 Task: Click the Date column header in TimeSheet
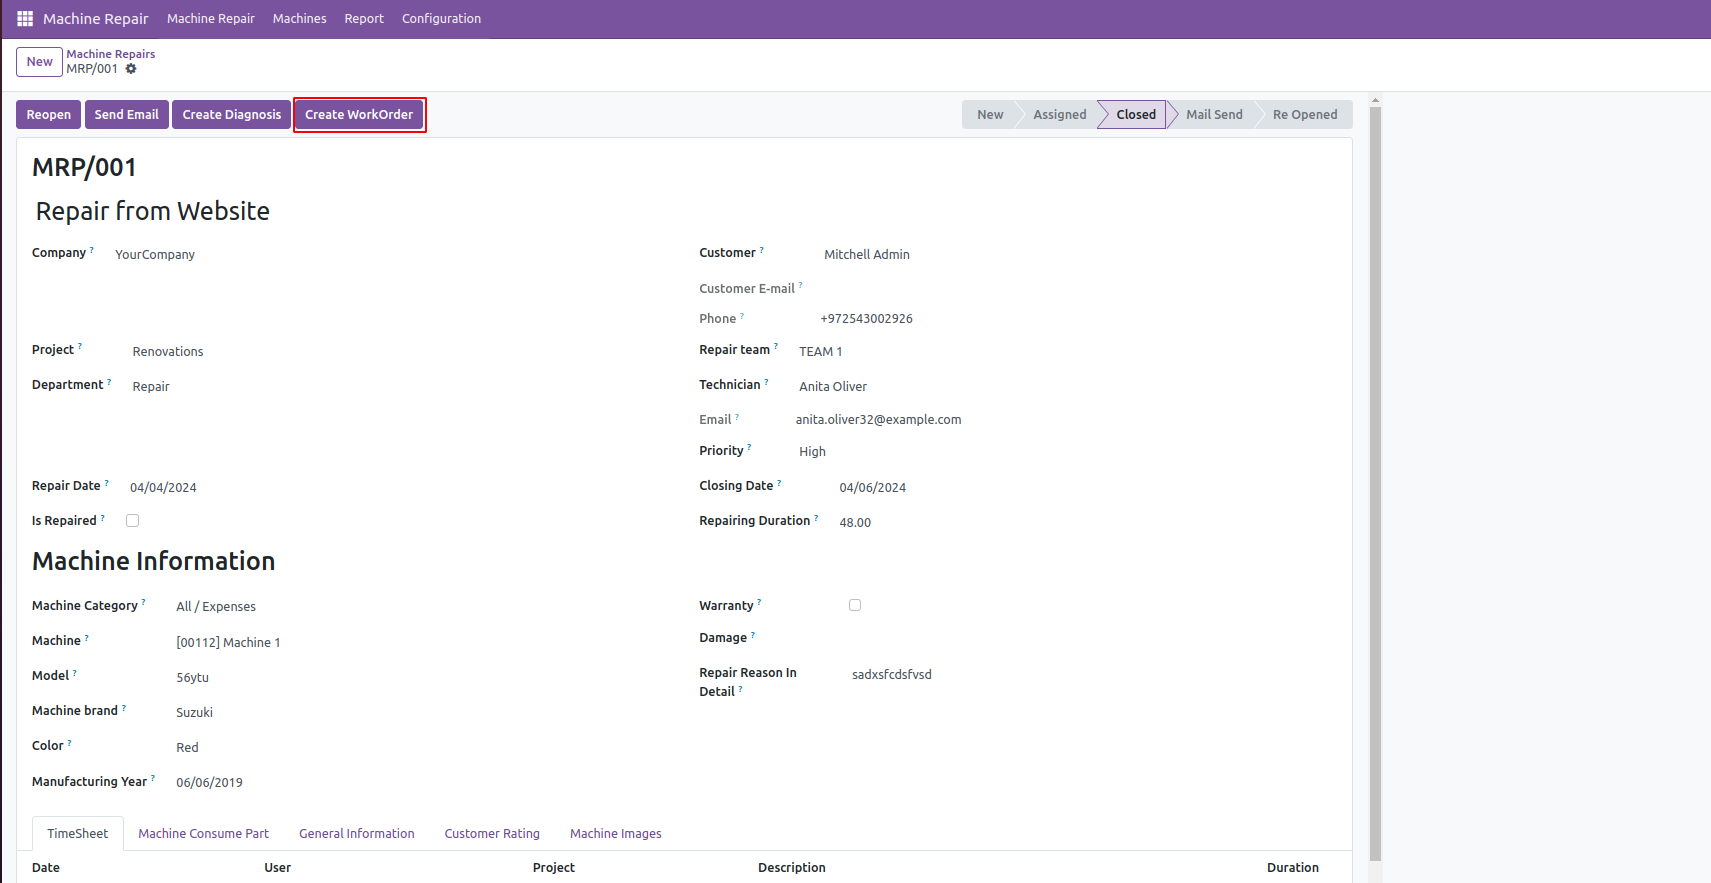[46, 868]
